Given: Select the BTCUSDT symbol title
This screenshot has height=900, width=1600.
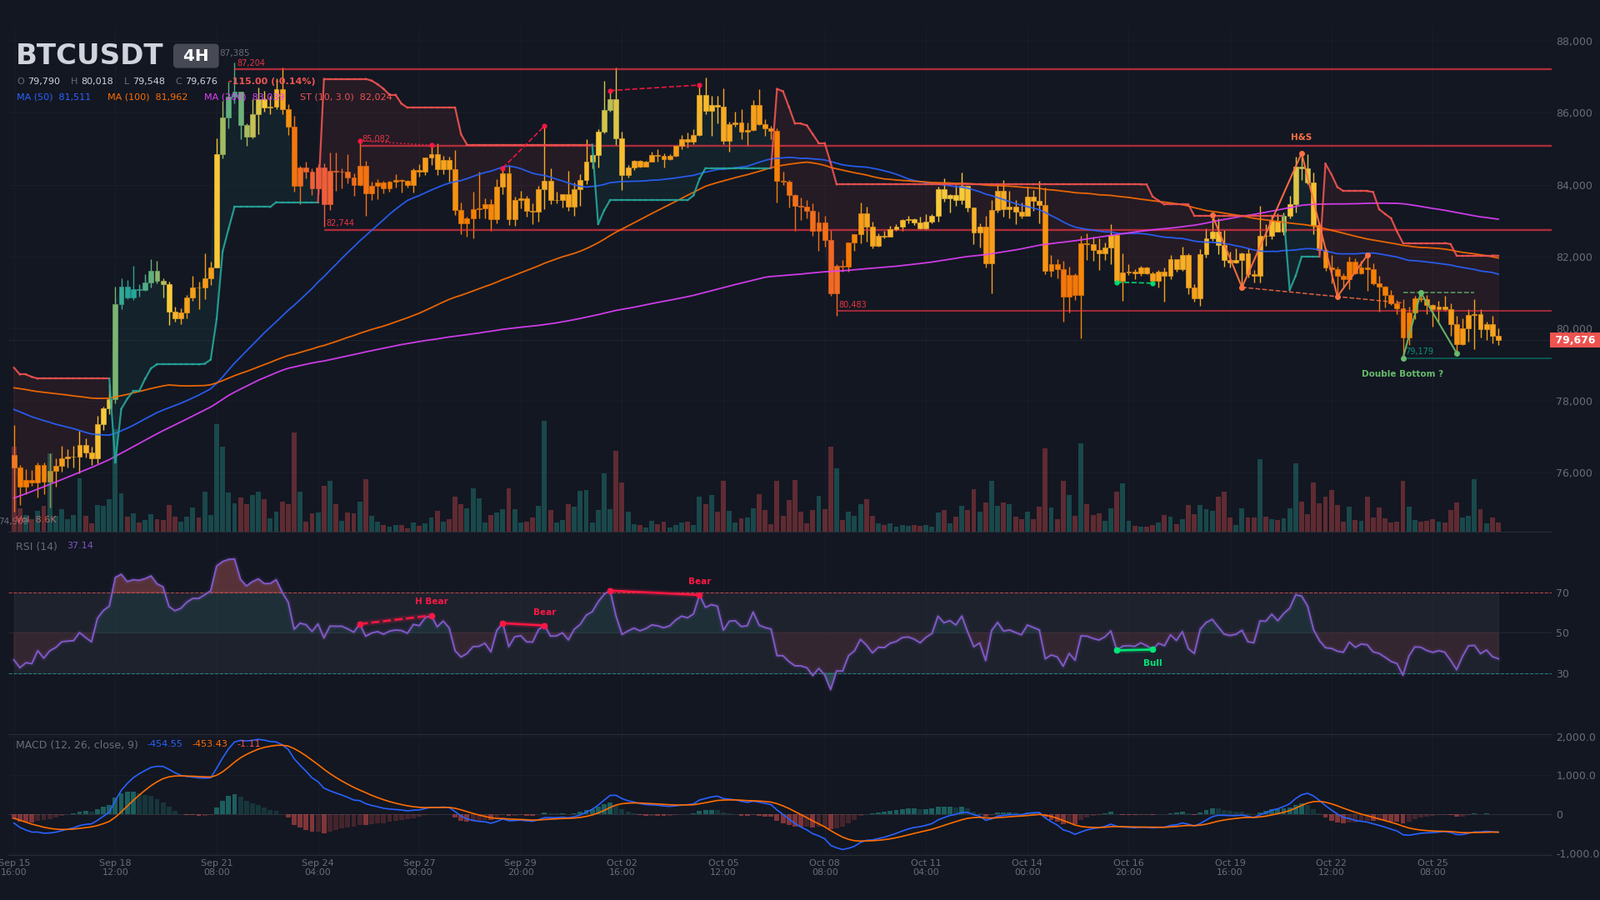Looking at the screenshot, I should click(x=89, y=55).
